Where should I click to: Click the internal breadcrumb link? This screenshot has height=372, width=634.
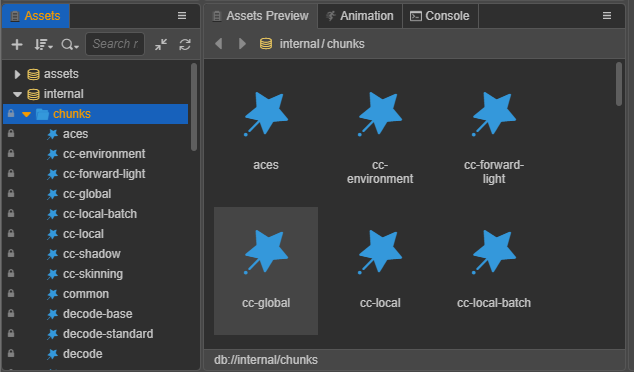[299, 44]
